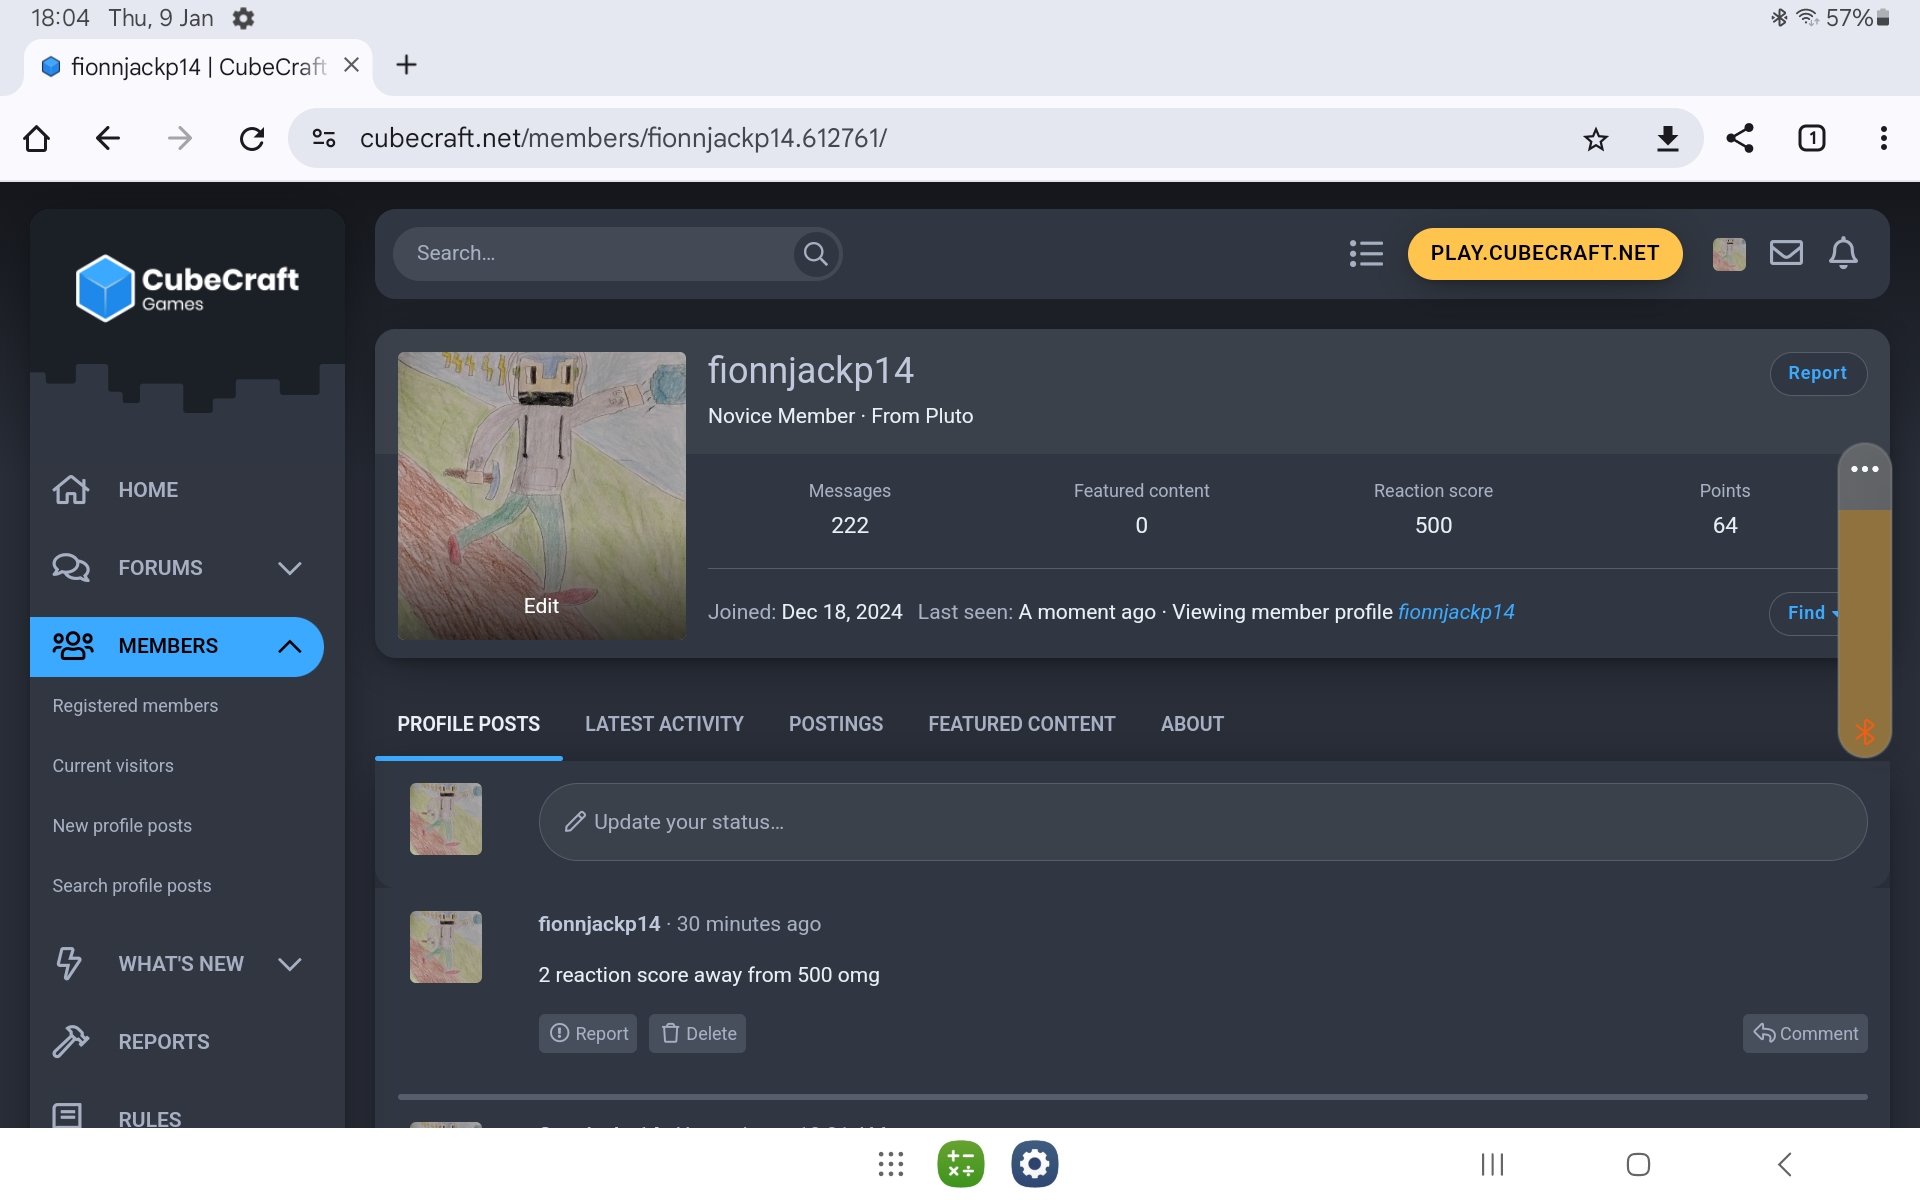Bookmark page with the star icon
Viewport: 1920px width, 1200px height.
click(x=1596, y=139)
